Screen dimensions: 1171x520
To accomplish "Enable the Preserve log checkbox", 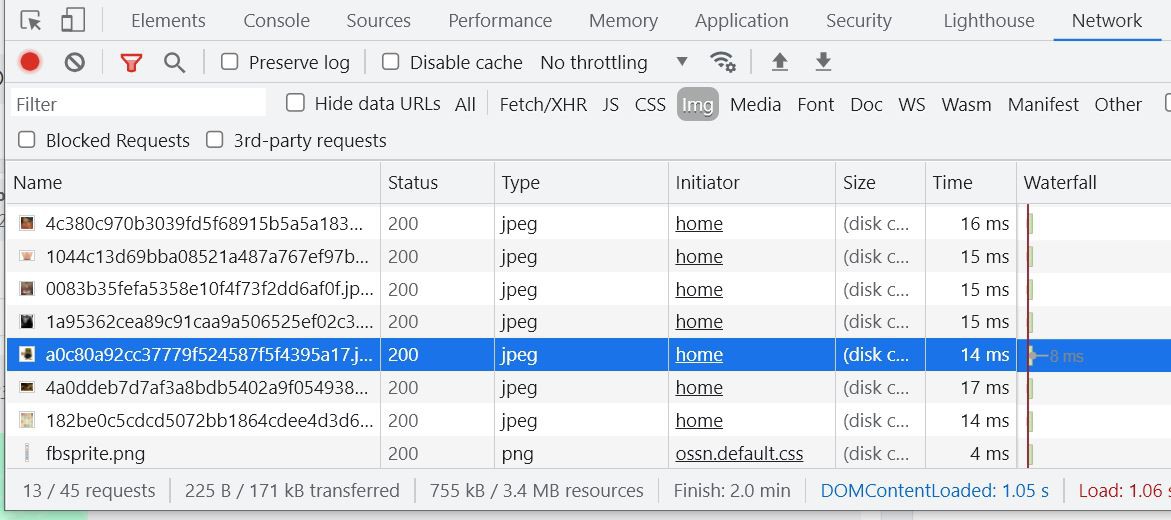I will [x=230, y=62].
